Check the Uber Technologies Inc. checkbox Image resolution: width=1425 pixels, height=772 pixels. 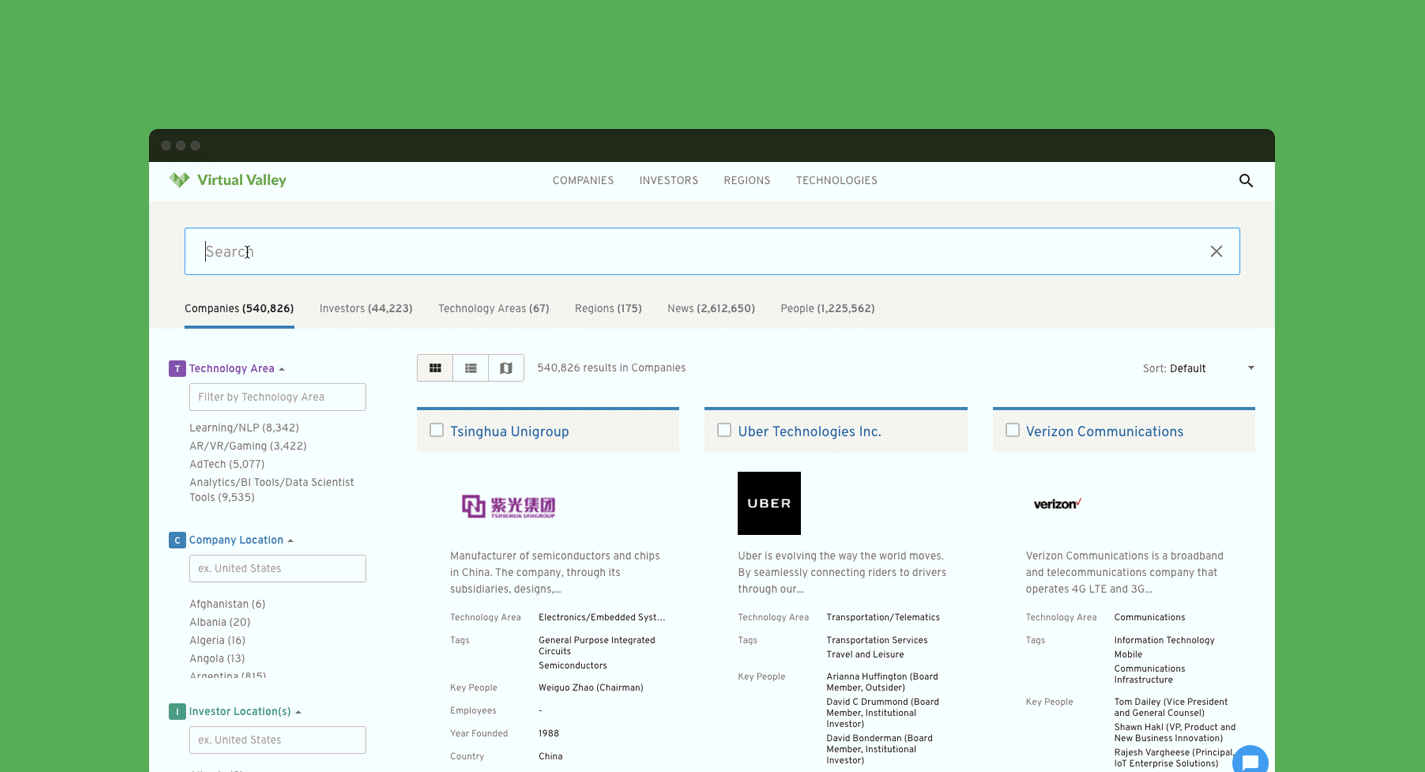tap(724, 430)
